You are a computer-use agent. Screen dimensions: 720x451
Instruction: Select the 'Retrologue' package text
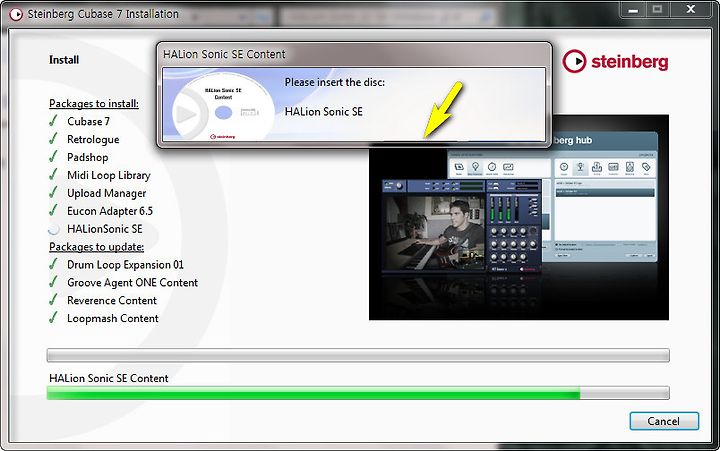[93, 140]
